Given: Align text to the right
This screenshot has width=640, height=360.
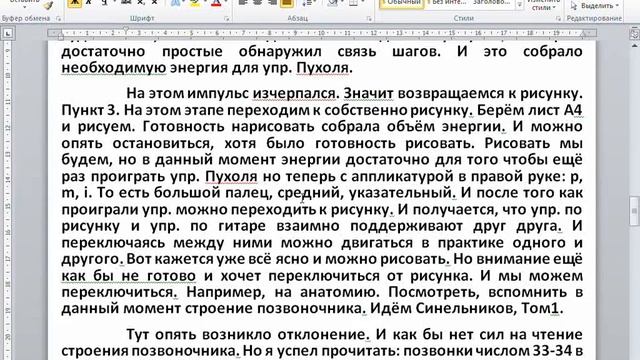Looking at the screenshot, I should (x=272, y=3).
